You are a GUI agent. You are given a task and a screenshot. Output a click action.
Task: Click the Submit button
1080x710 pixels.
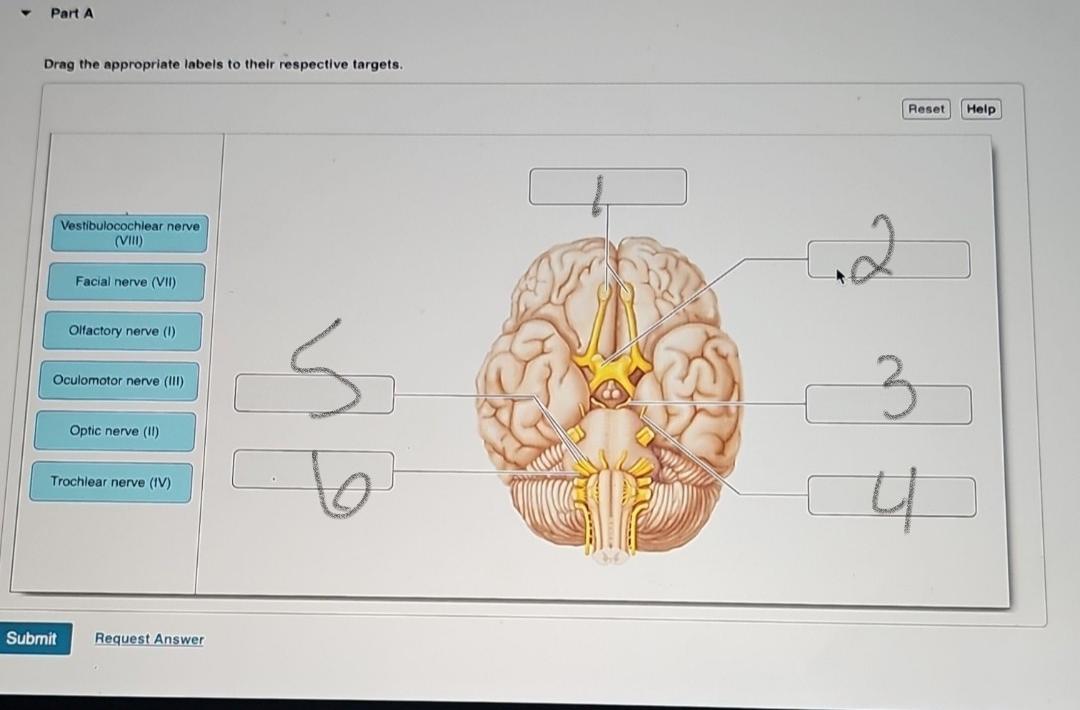pos(35,638)
